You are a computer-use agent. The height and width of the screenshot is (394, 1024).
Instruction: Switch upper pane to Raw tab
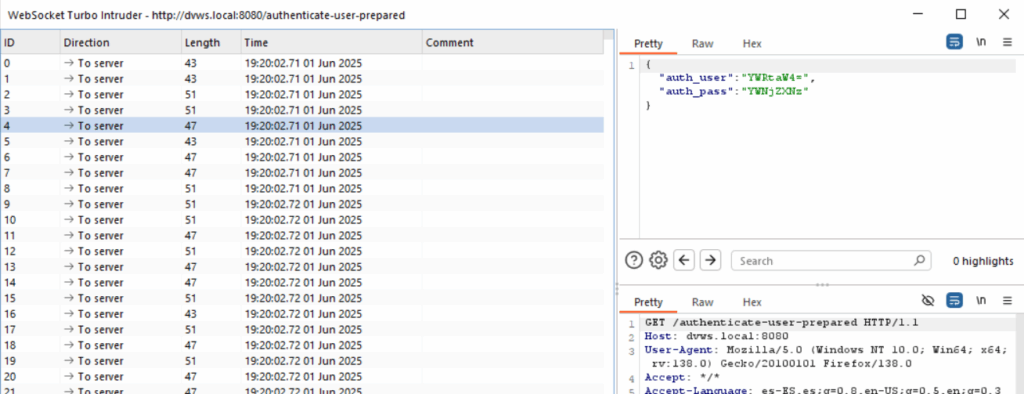pyautogui.click(x=703, y=44)
